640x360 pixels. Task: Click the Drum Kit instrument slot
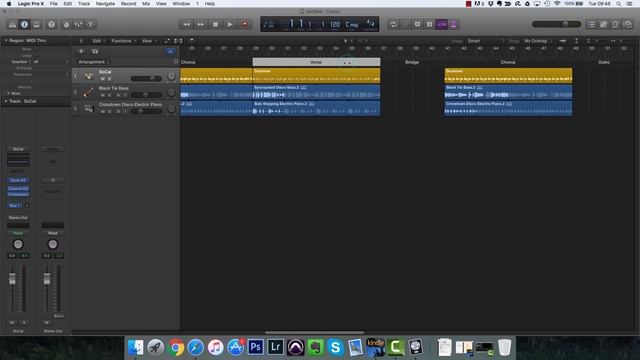tap(18, 180)
